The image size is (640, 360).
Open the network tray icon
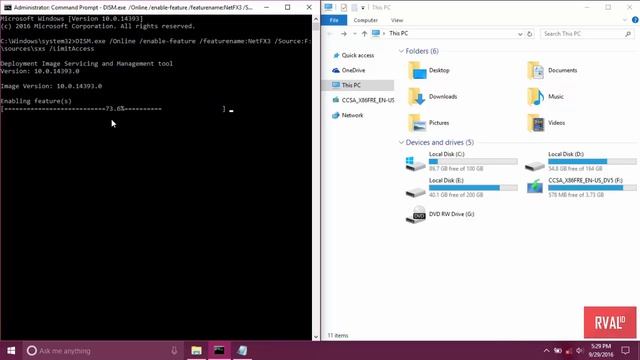[568, 351]
